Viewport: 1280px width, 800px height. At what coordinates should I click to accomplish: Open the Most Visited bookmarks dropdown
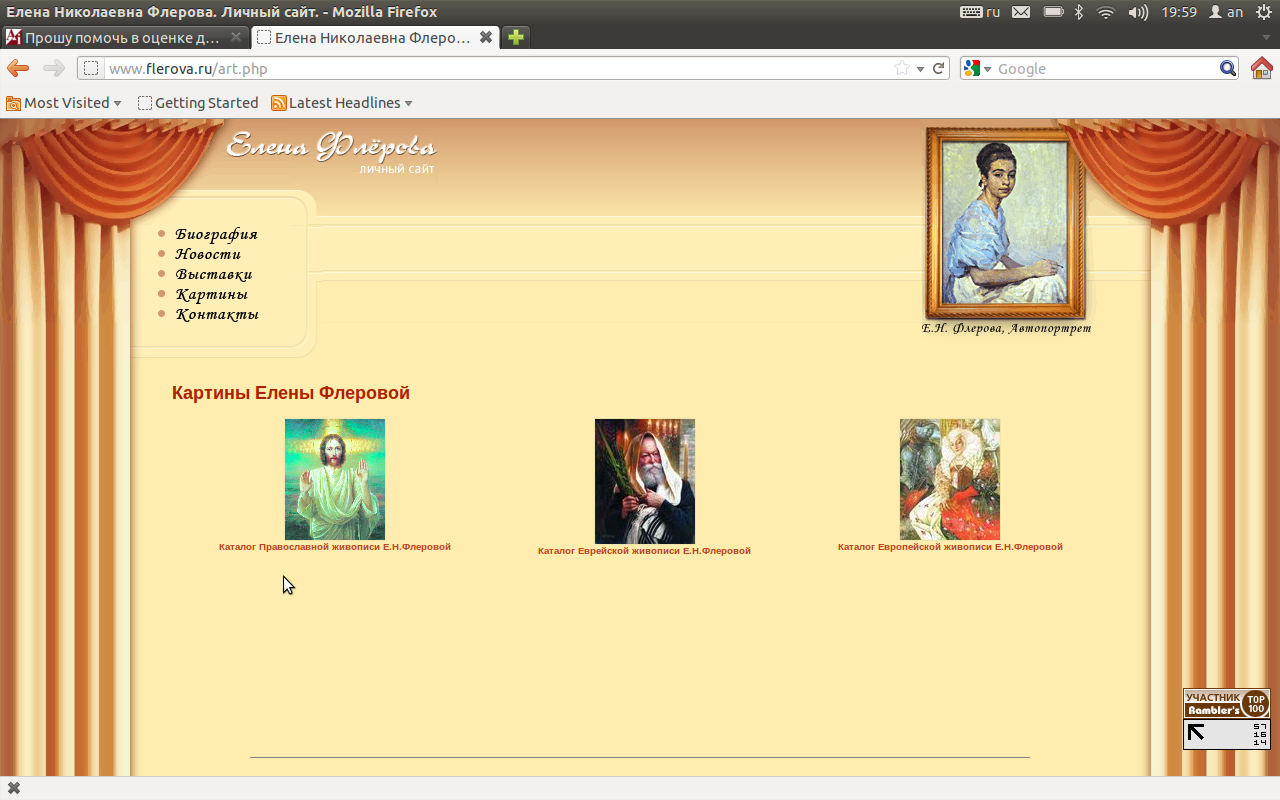coord(64,103)
